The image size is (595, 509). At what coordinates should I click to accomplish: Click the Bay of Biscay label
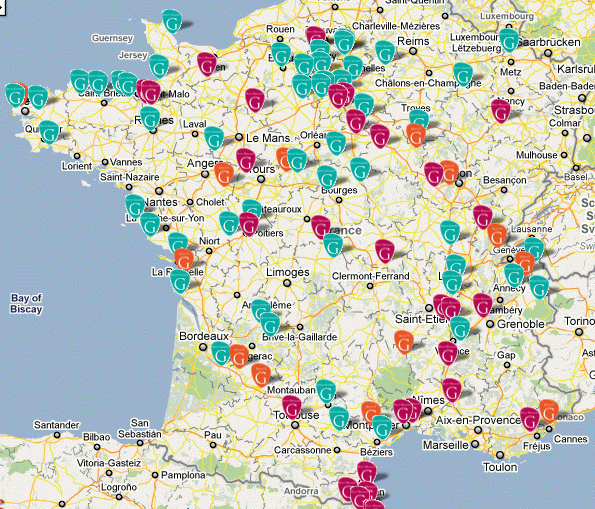[26, 303]
